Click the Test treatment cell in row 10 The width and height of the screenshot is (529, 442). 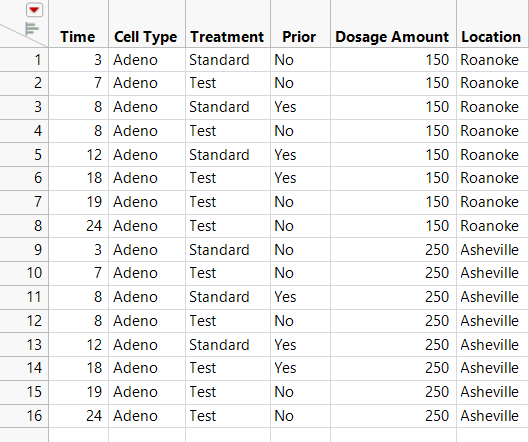[228, 273]
